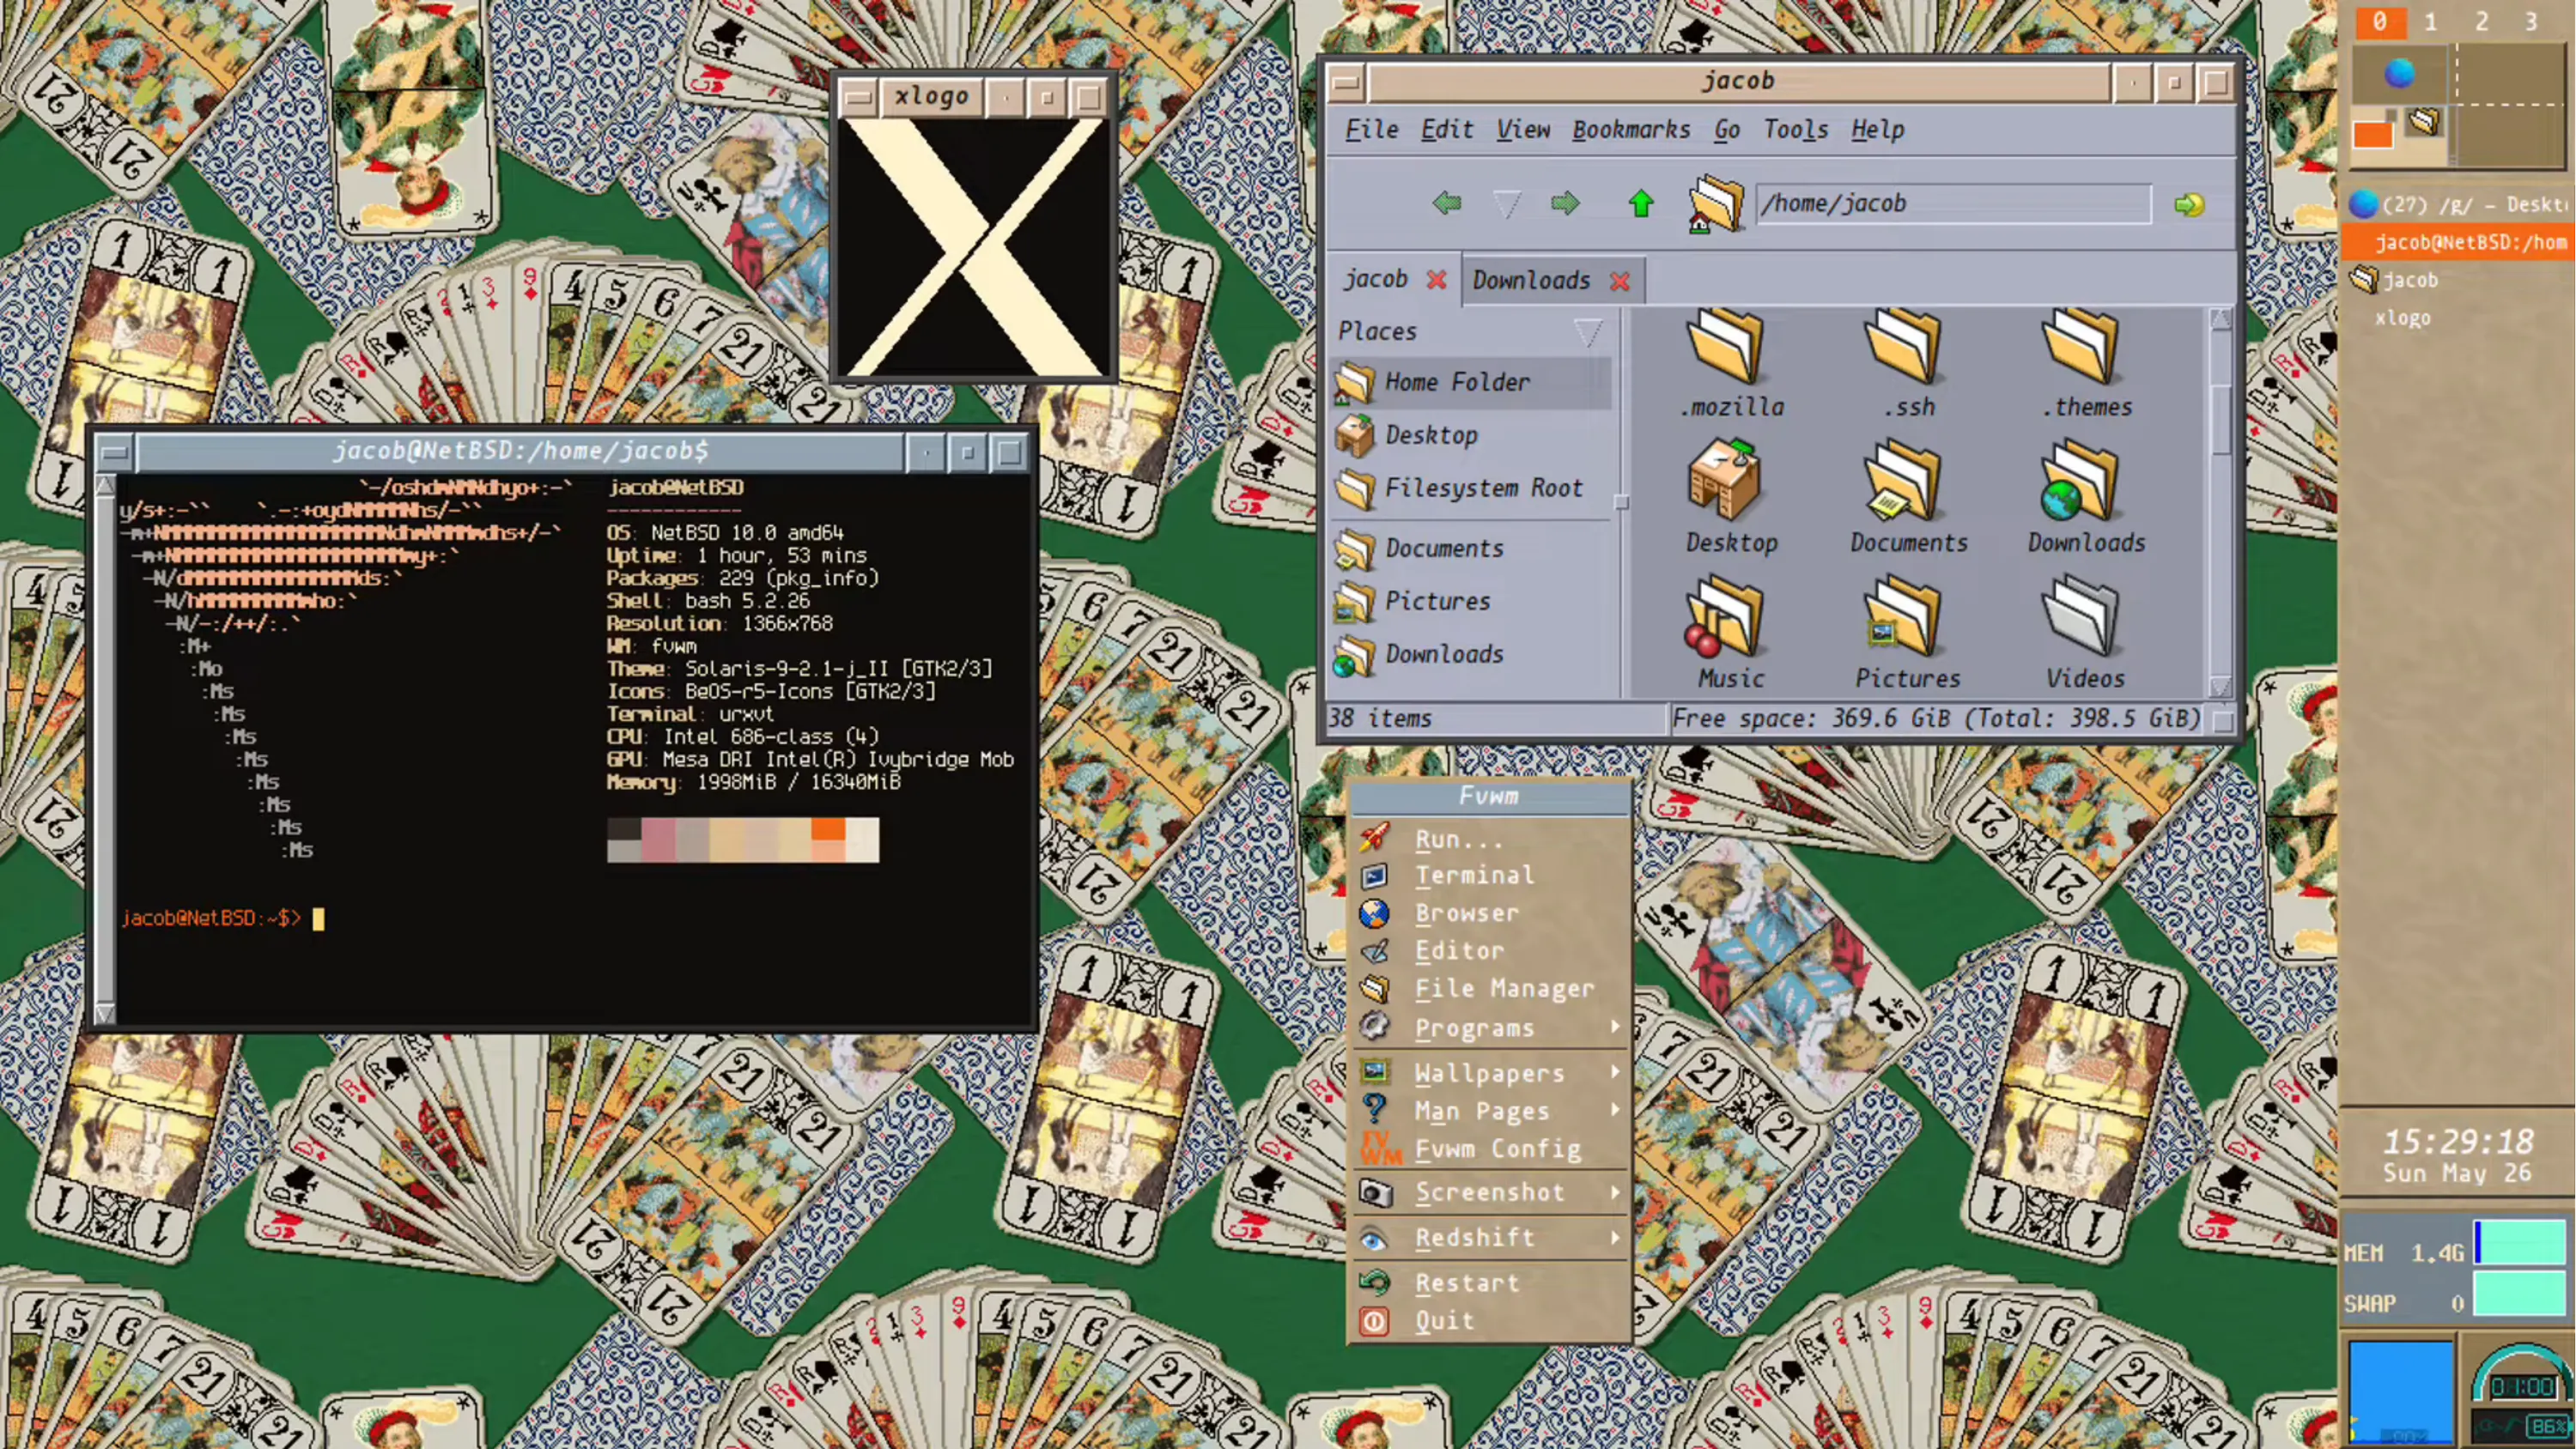Image resolution: width=2576 pixels, height=1449 pixels.
Task: Expand Wallpapers submenu in Fvwm menu
Action: (1490, 1073)
